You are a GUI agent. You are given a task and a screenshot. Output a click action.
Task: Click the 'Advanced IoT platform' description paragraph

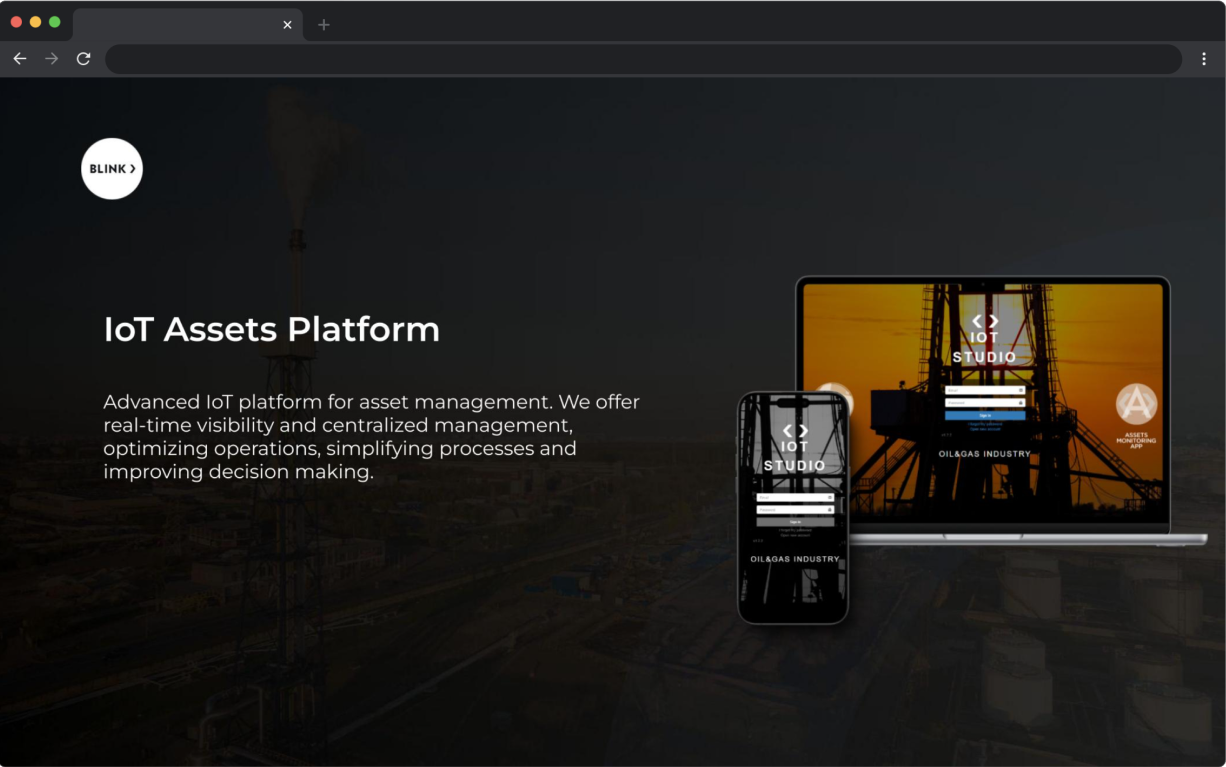[371, 436]
